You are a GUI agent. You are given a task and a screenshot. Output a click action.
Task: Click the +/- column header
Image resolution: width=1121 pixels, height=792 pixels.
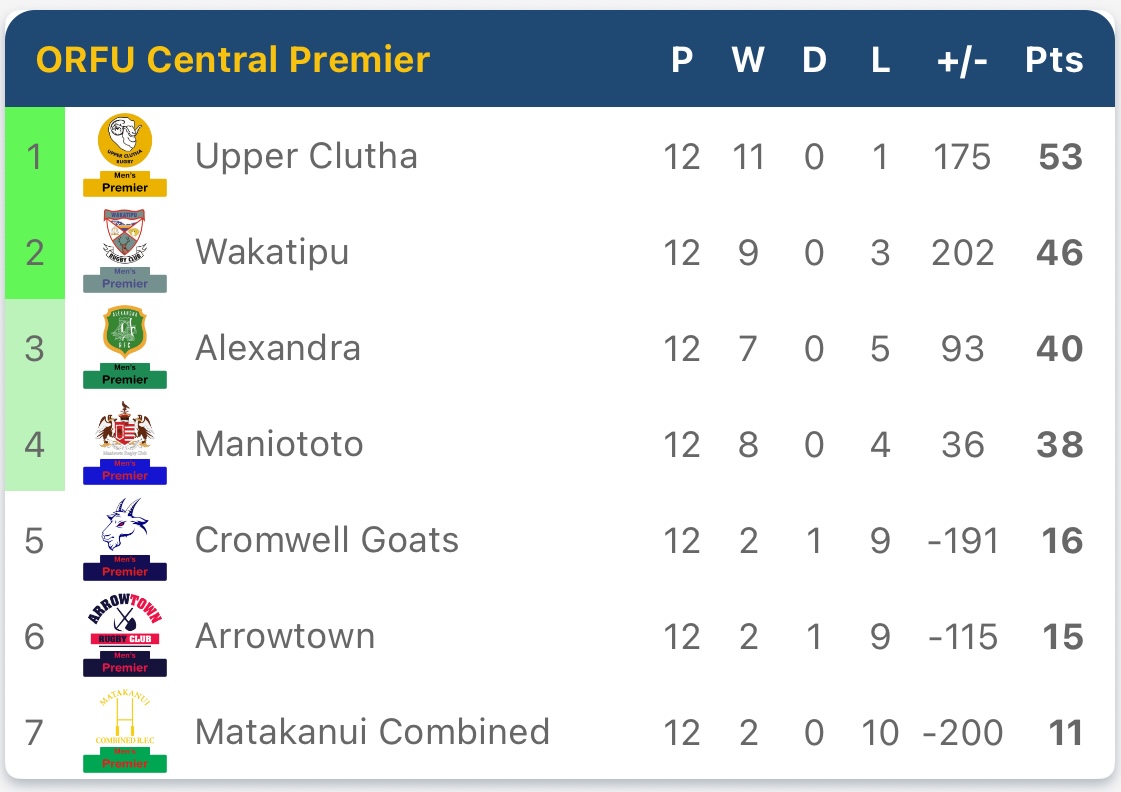[x=962, y=60]
